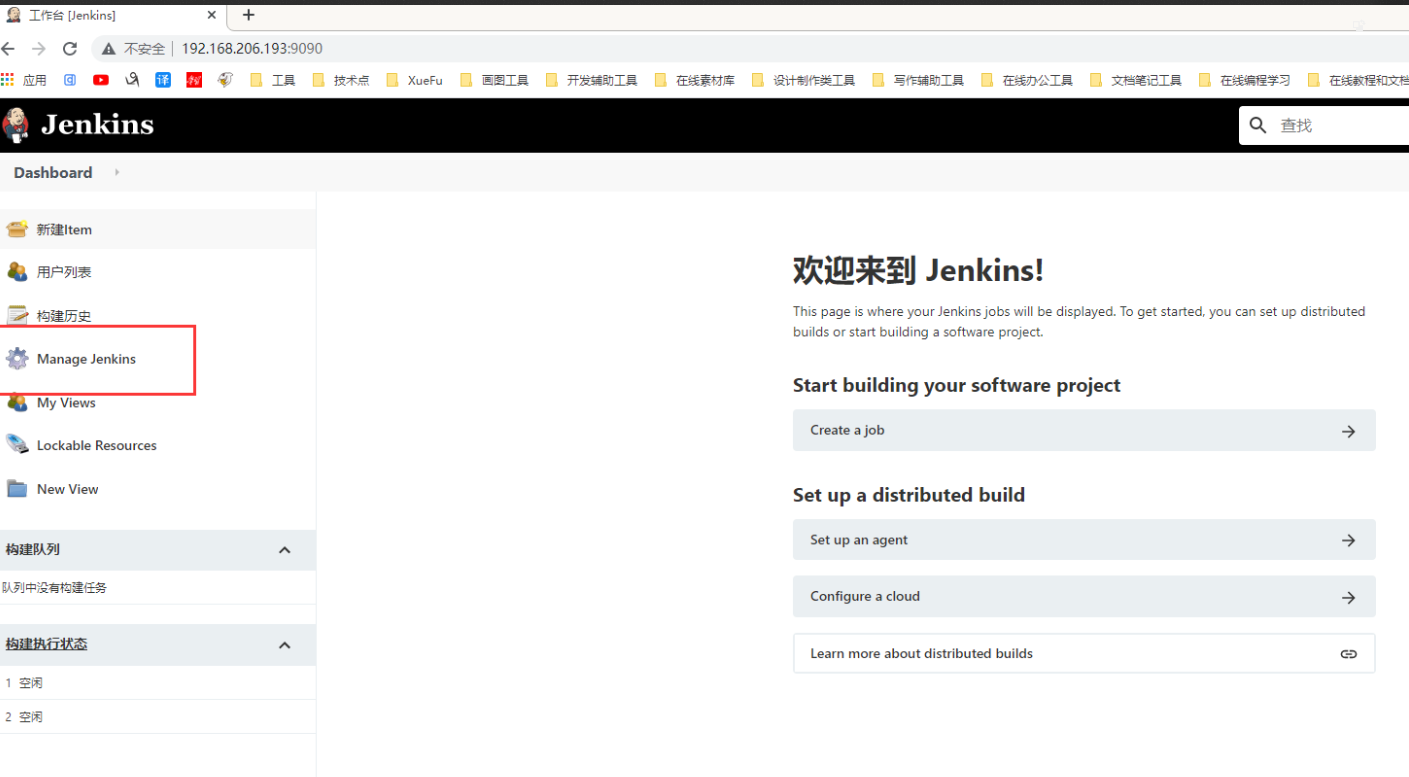Click the My Views user icon
The width and height of the screenshot is (1409, 777).
click(17, 402)
